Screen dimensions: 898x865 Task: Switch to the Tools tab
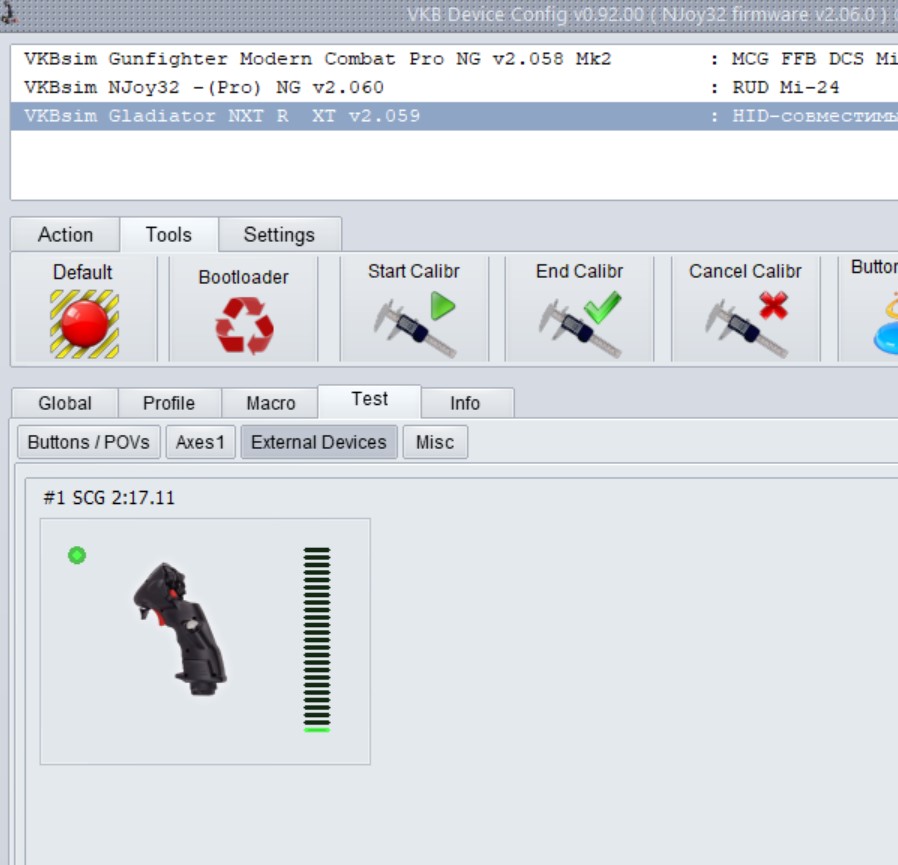(168, 235)
